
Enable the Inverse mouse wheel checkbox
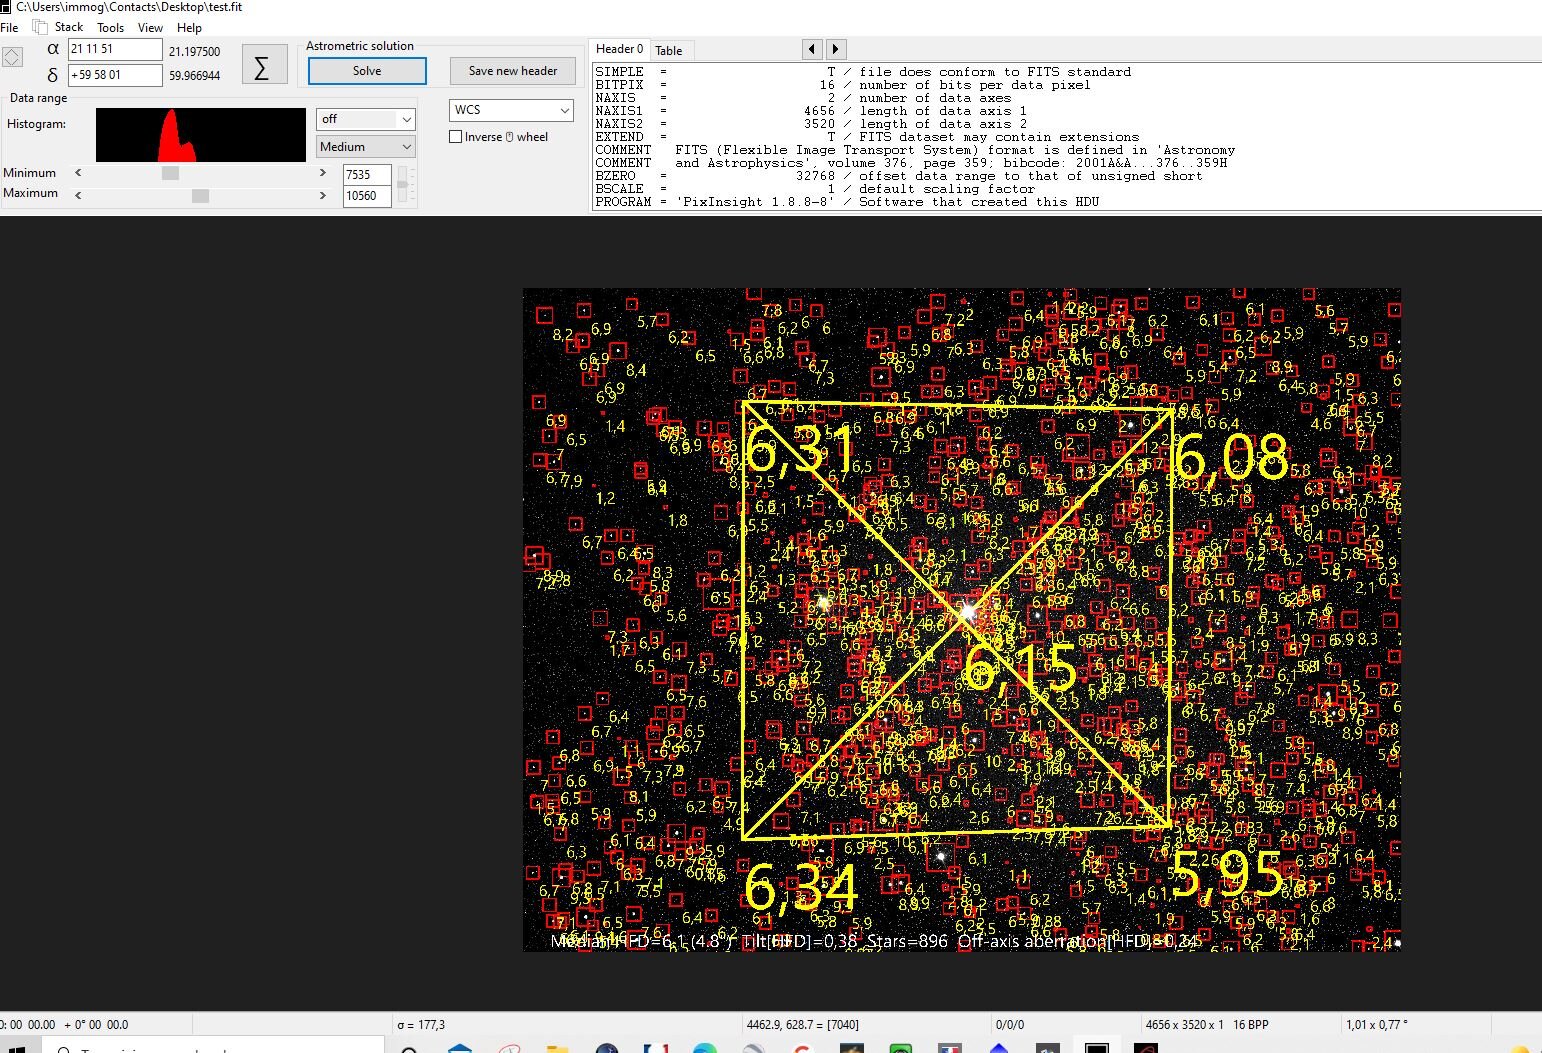tap(456, 137)
